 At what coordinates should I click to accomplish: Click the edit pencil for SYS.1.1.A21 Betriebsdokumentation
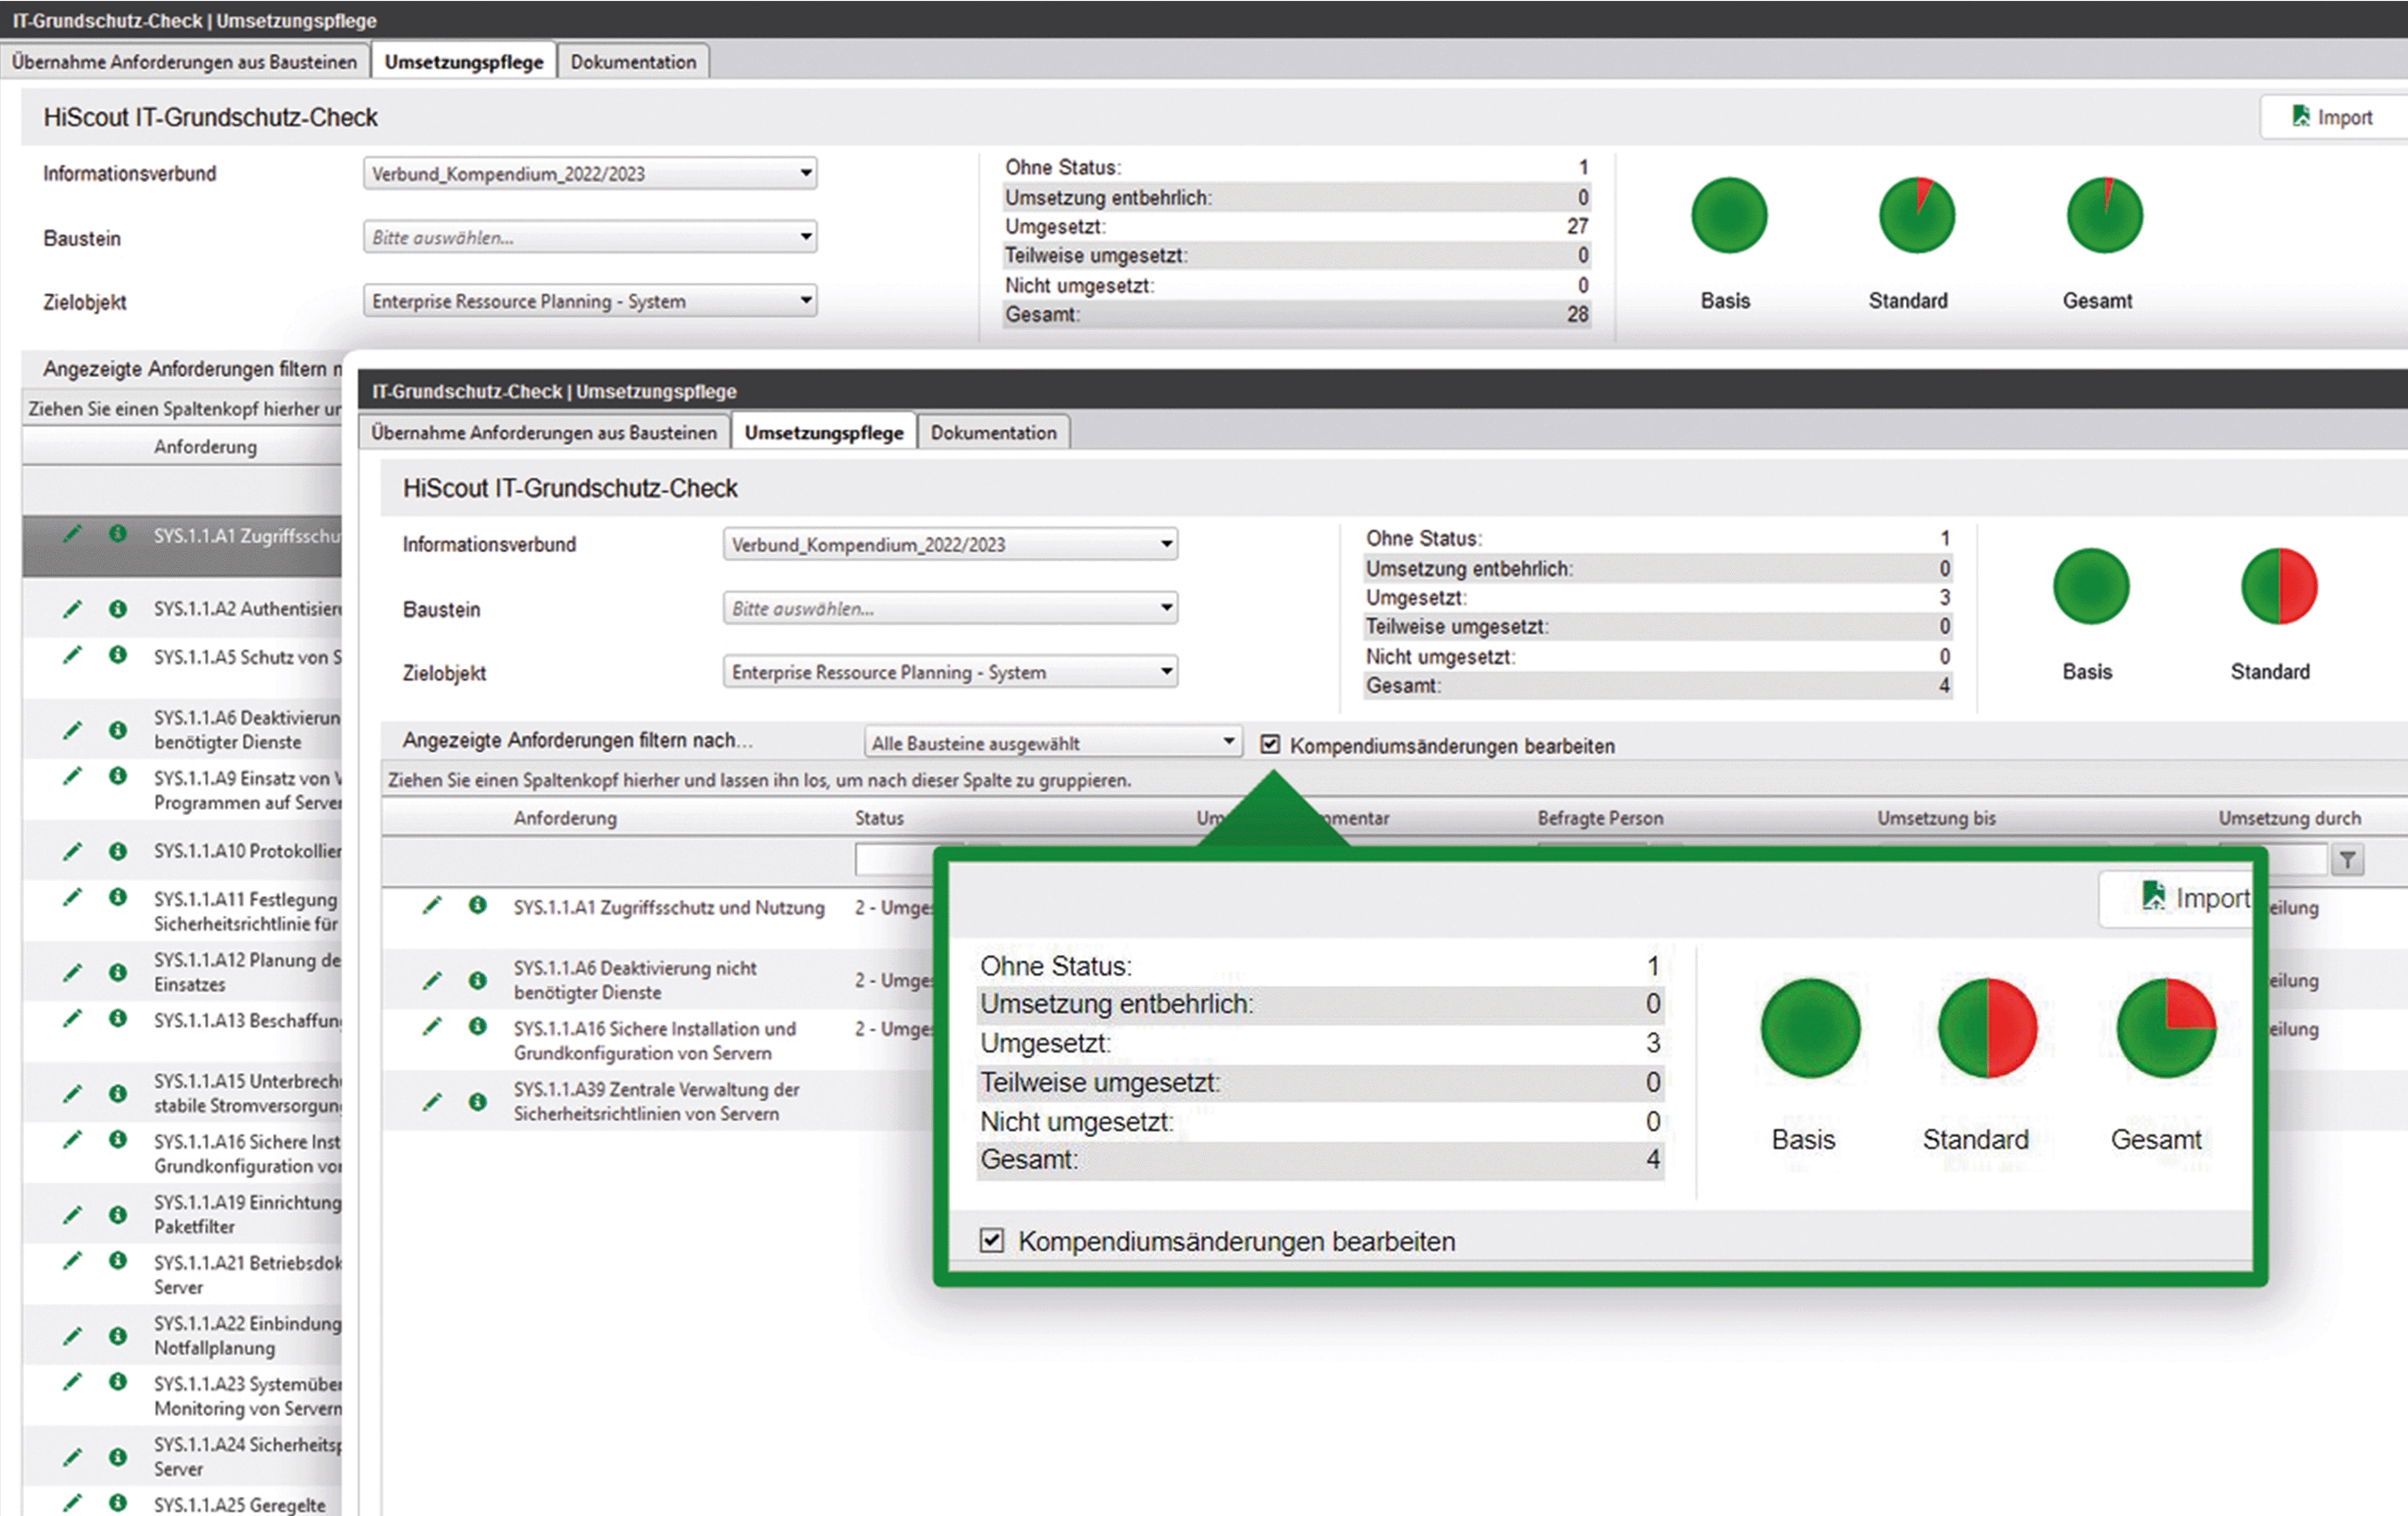(72, 1261)
